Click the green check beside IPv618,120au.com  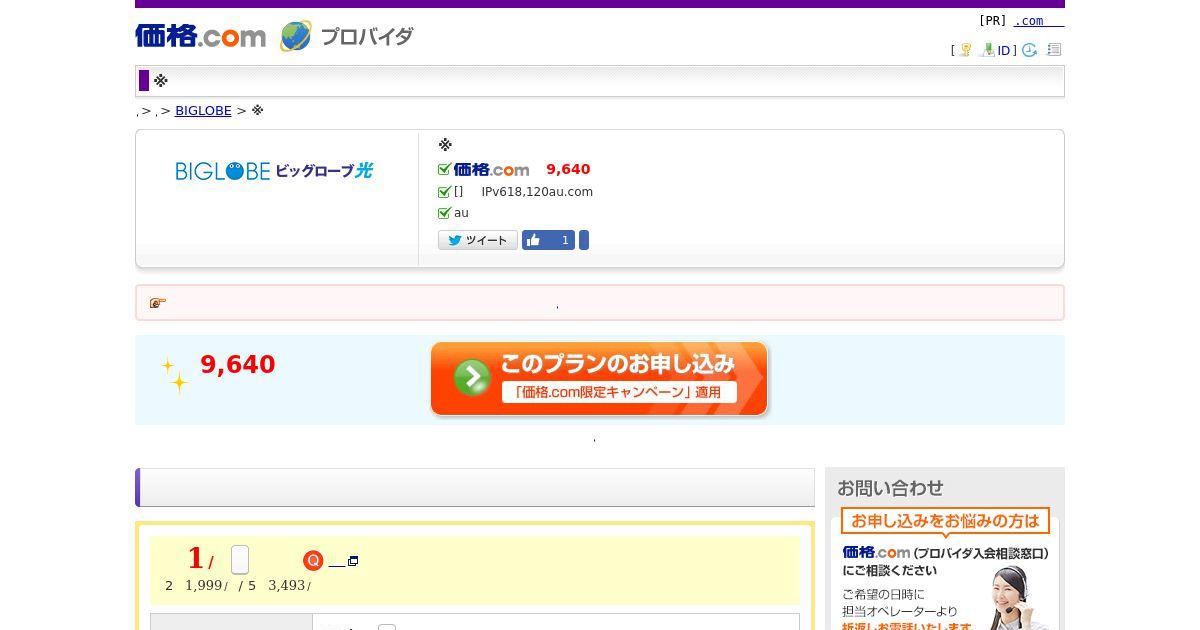pos(444,192)
